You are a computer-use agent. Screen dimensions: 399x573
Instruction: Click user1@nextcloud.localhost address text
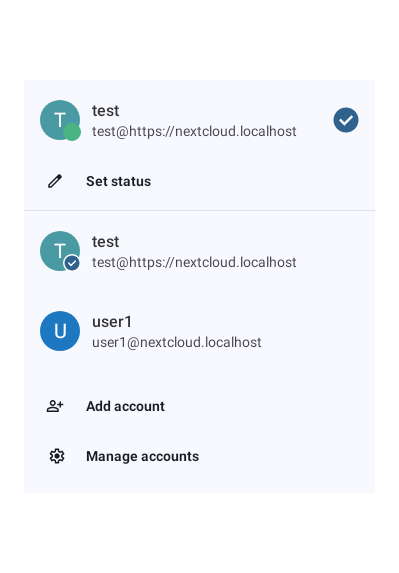(176, 342)
